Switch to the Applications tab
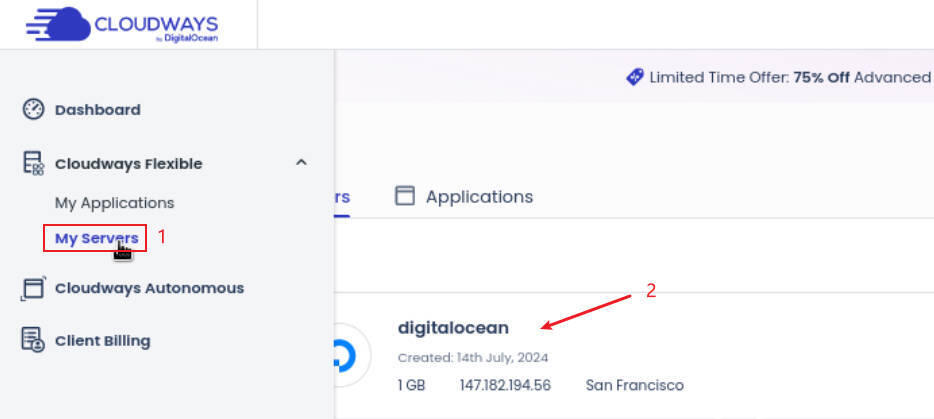934x419 pixels. tap(479, 197)
